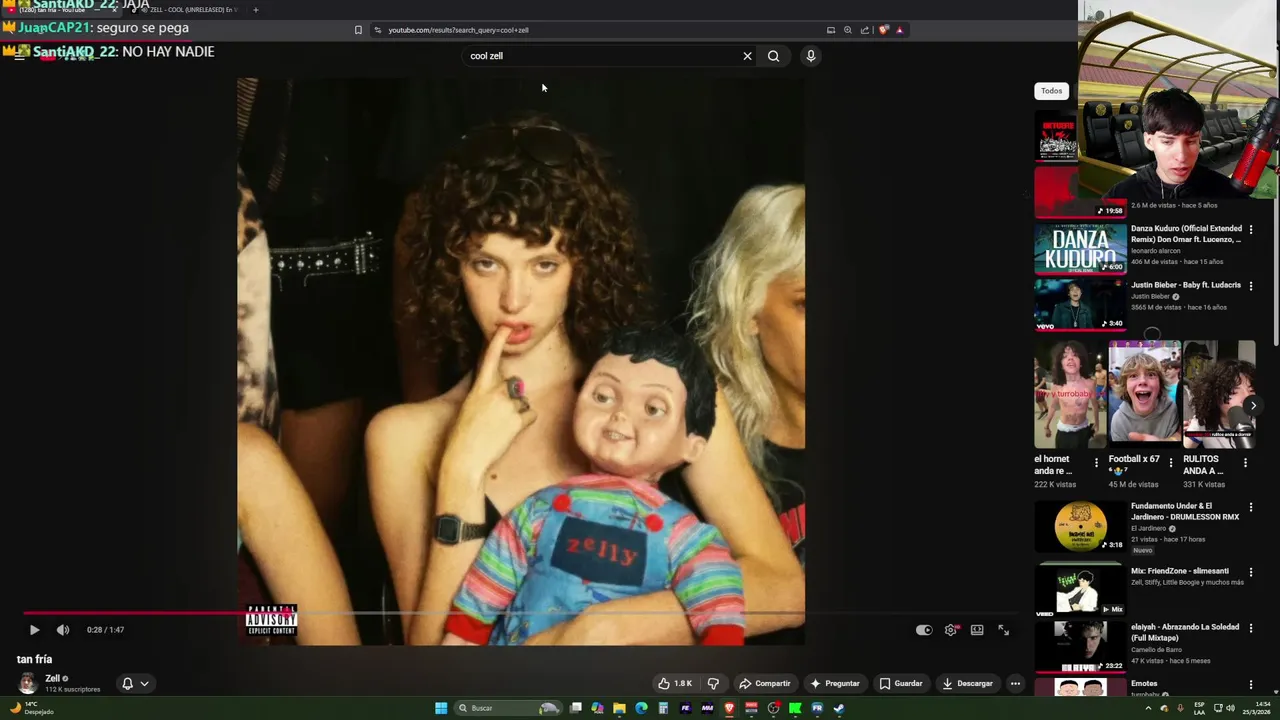
Task: Open the Justin Bieber Baby thumbnail
Action: coord(1080,305)
